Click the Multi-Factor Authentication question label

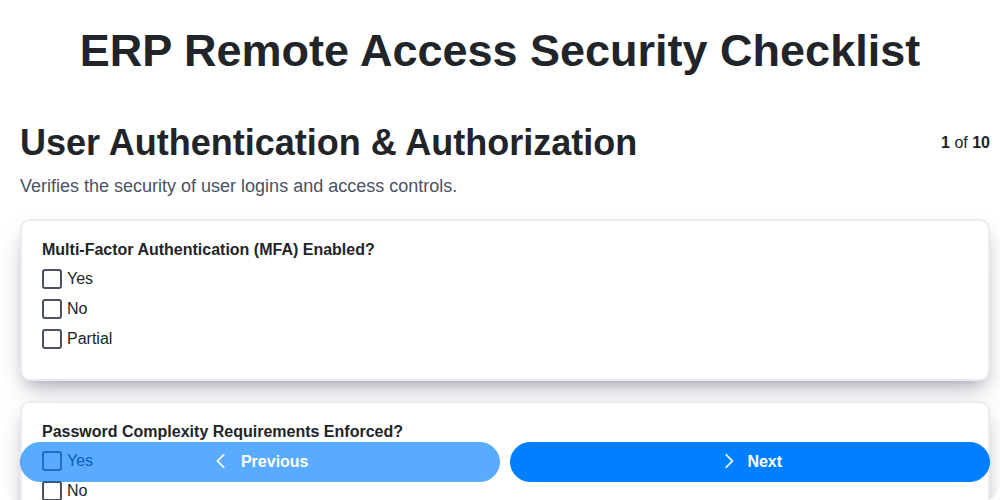tap(208, 249)
